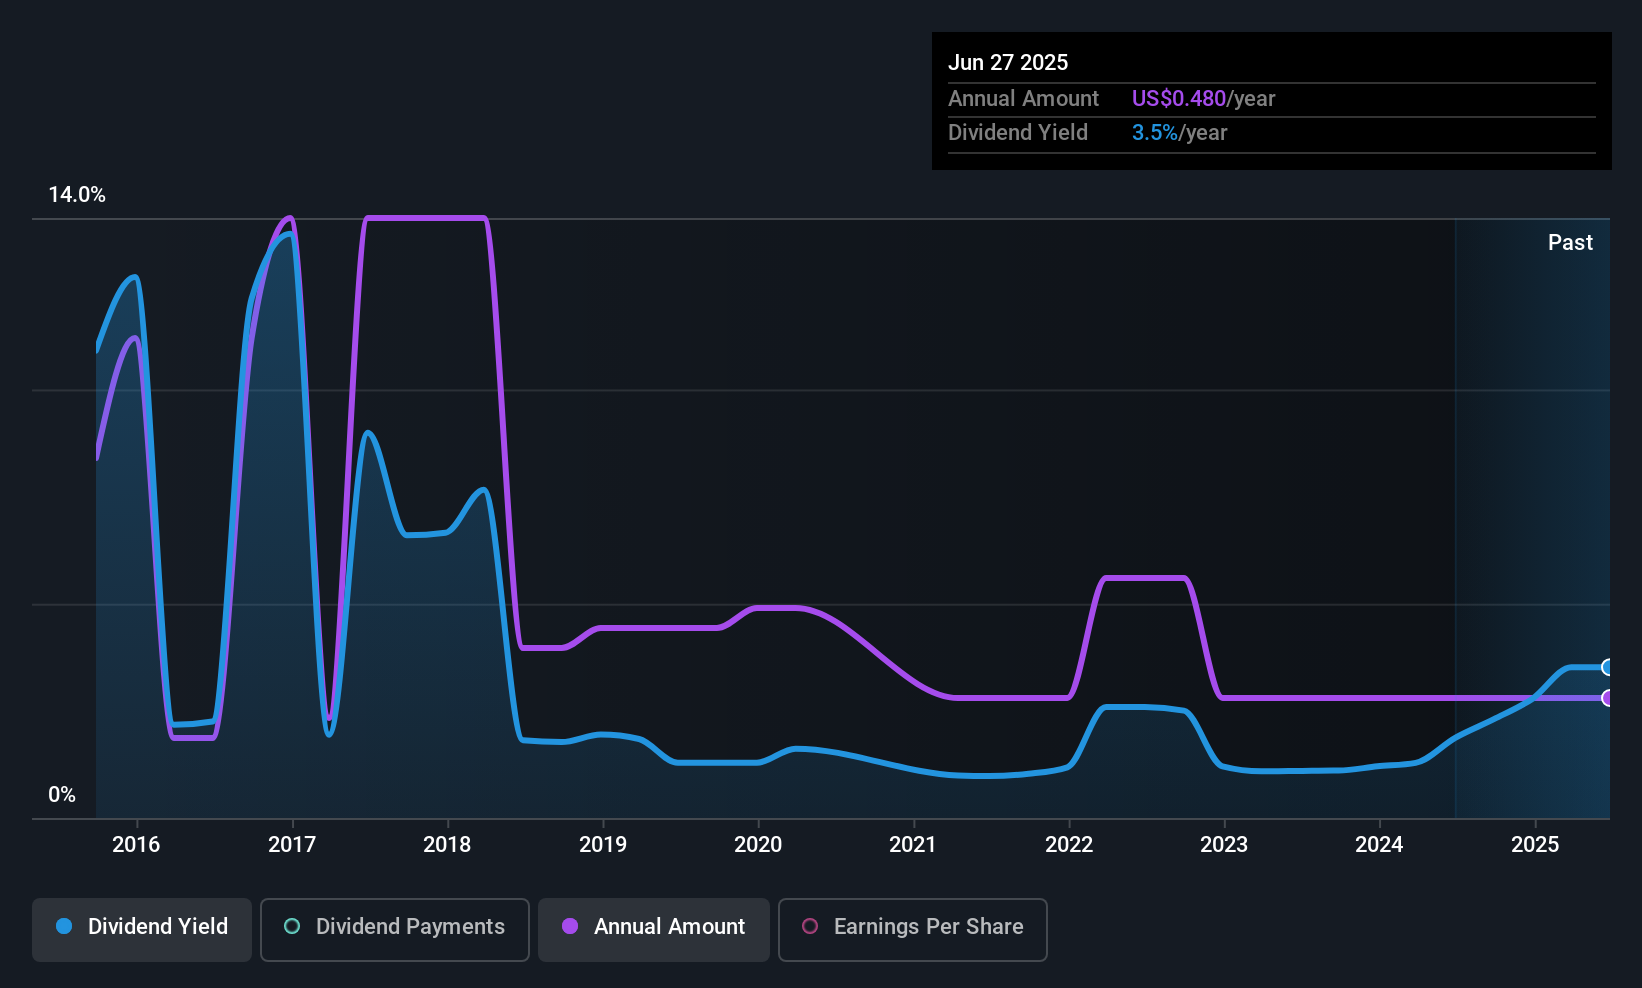
Task: Click the 3.5%/year dividend yield value
Action: click(1179, 133)
